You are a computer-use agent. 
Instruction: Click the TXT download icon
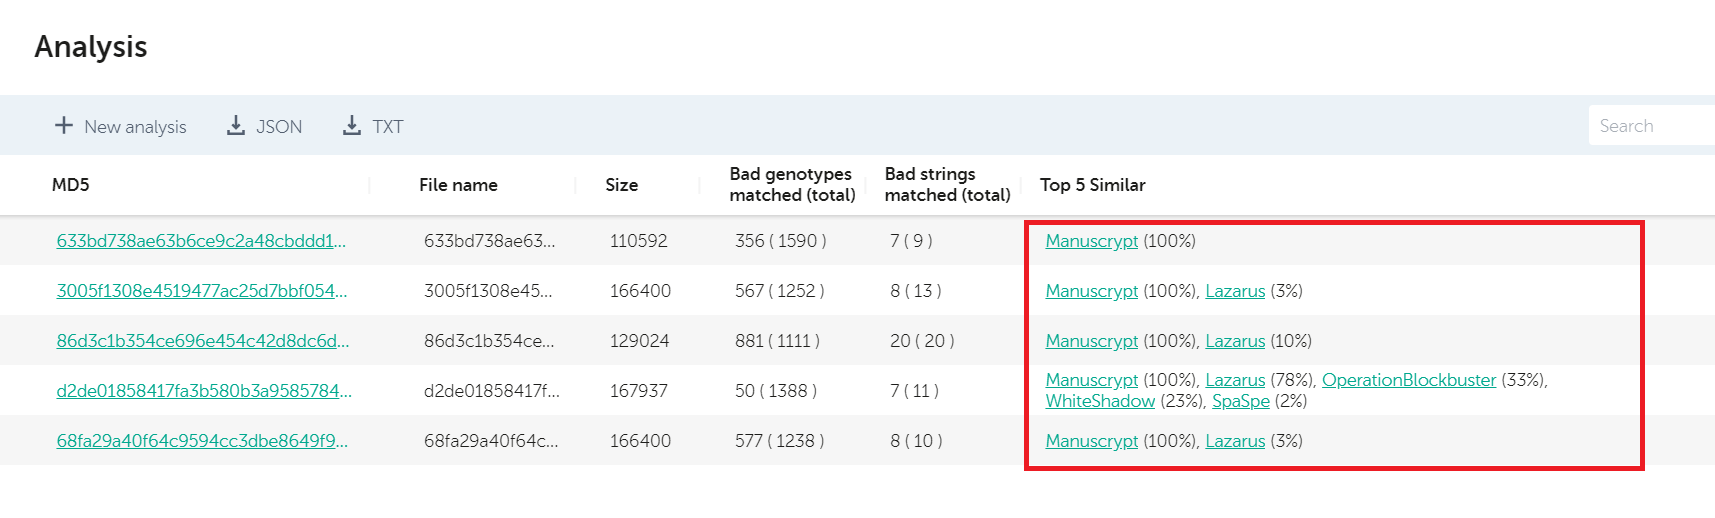point(352,125)
